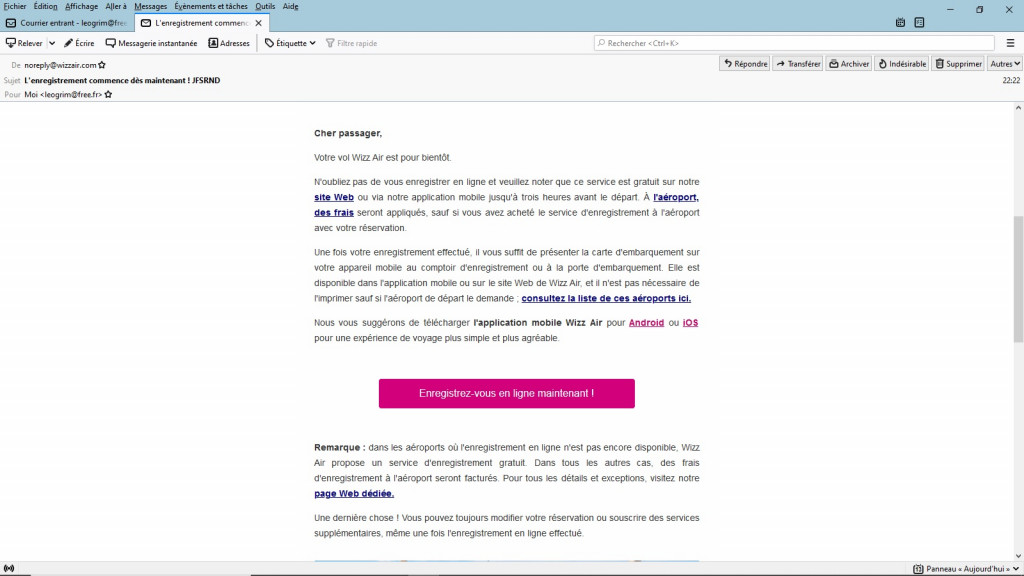Compose a new message with Écrire
The height and width of the screenshot is (576, 1024).
(79, 43)
